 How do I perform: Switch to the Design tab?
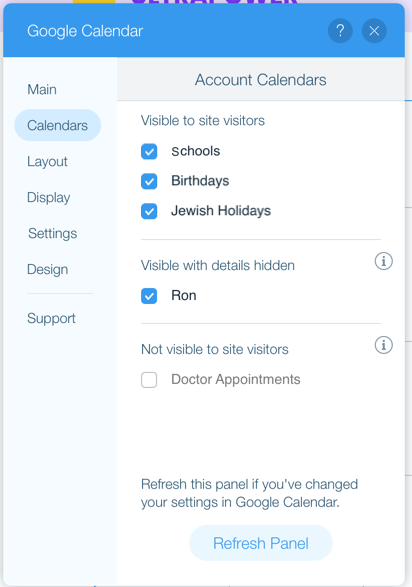click(48, 270)
